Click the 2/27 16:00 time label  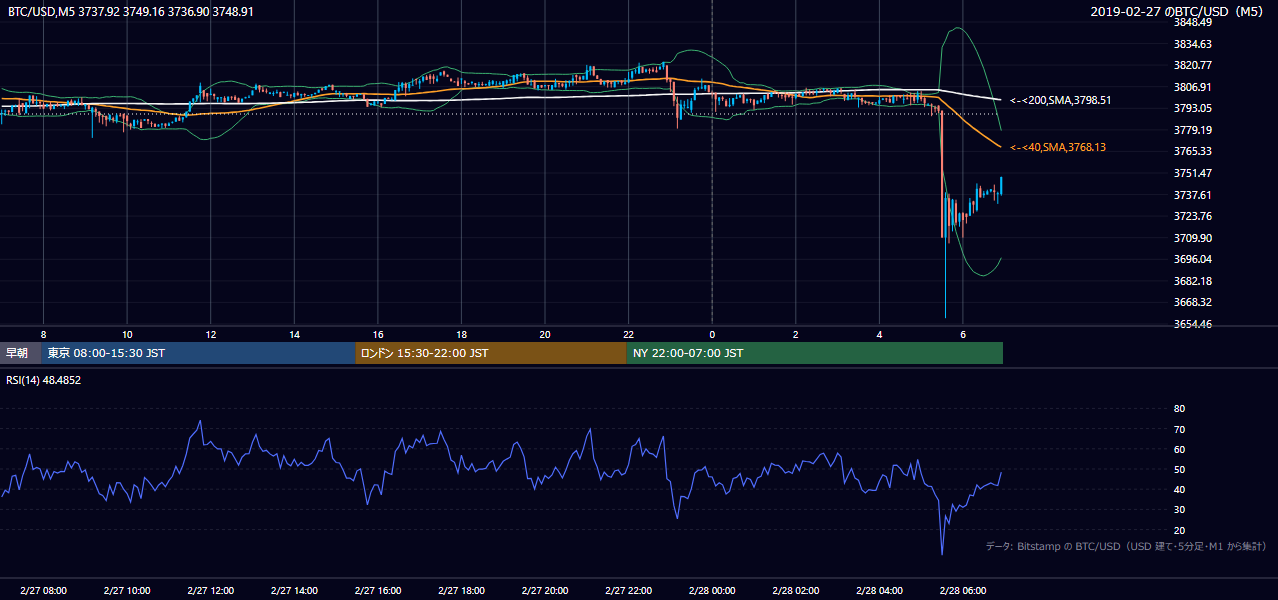378,591
